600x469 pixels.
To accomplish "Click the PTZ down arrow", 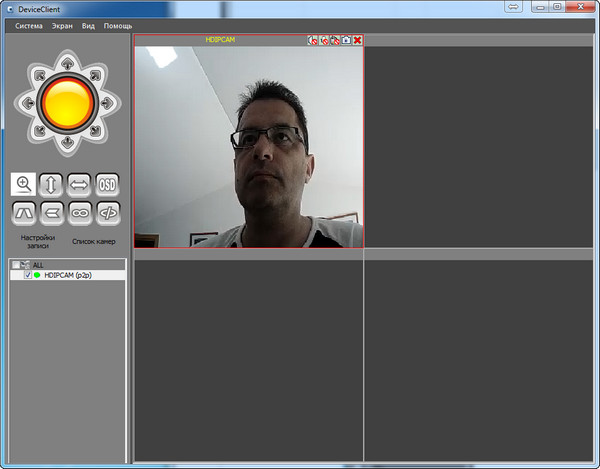I will pyautogui.click(x=67, y=142).
